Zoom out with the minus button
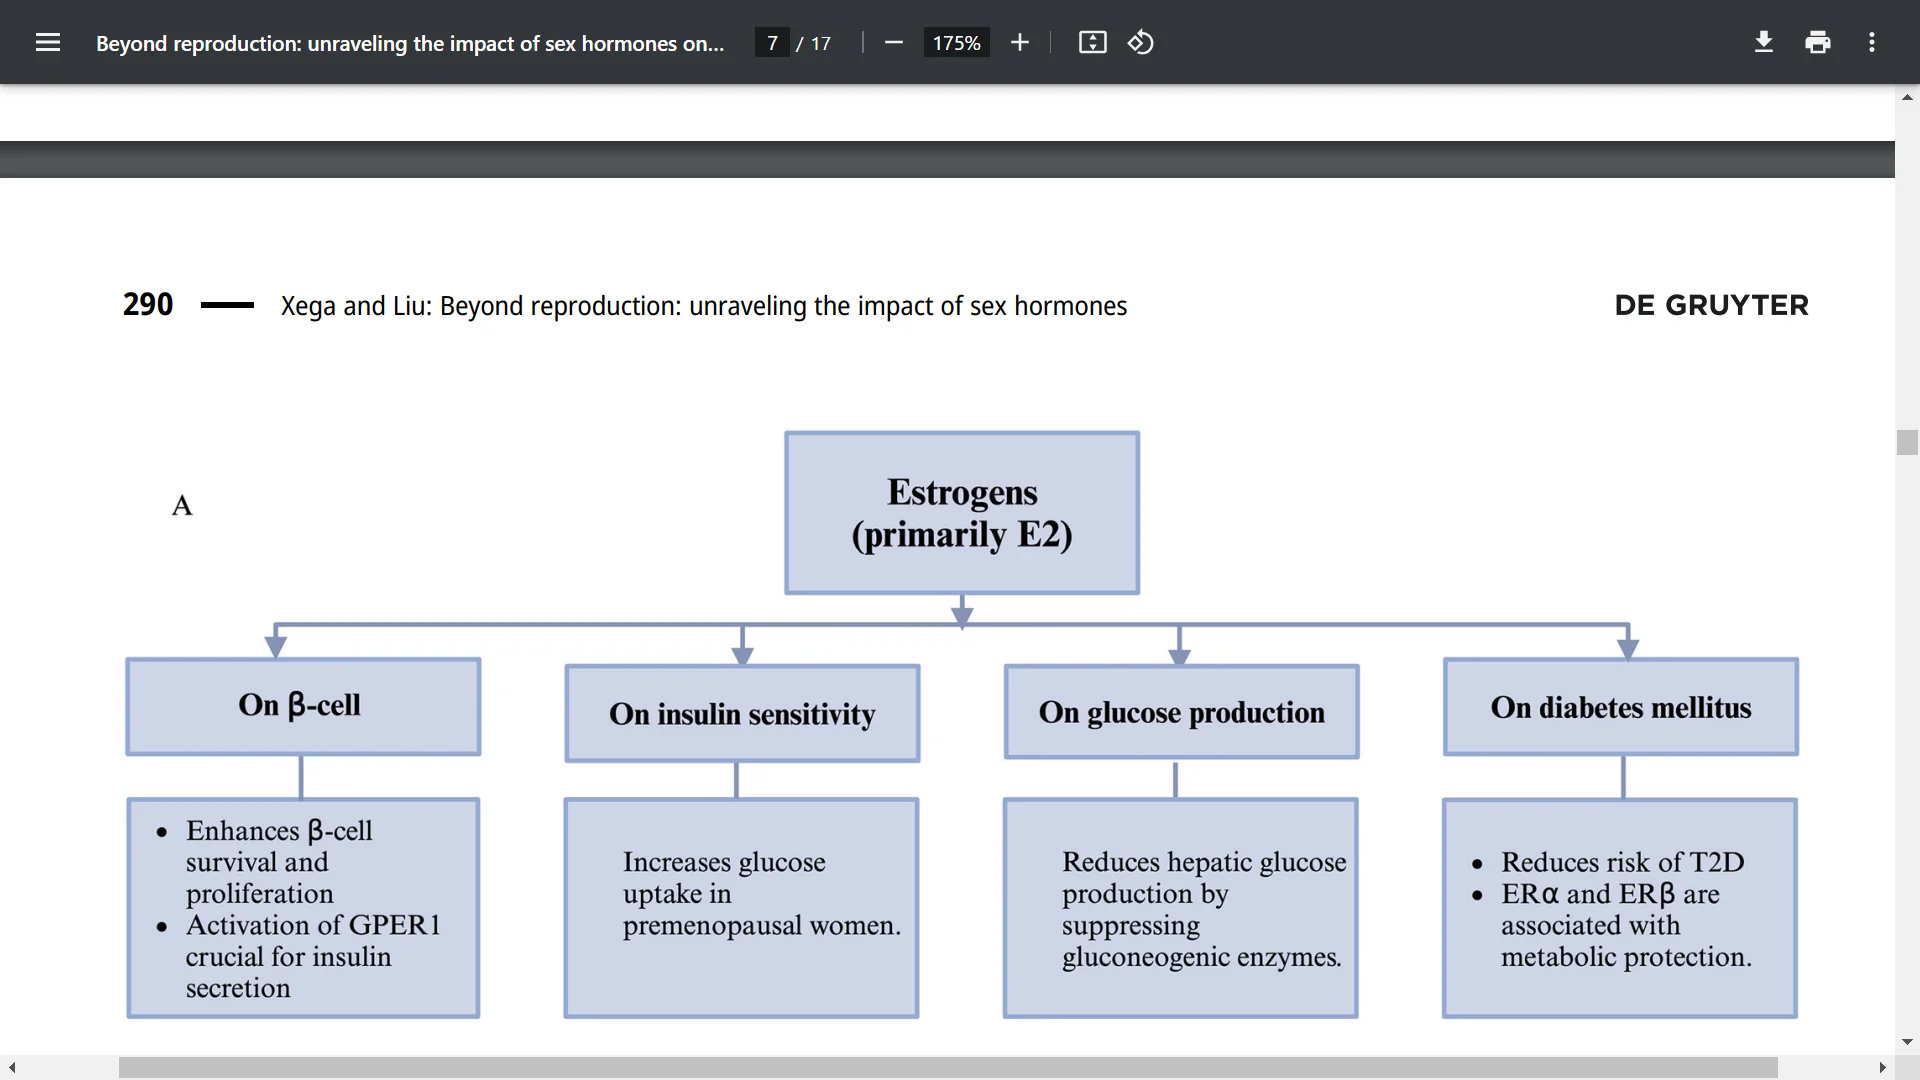Screen dimensions: 1920x1080 click(894, 43)
